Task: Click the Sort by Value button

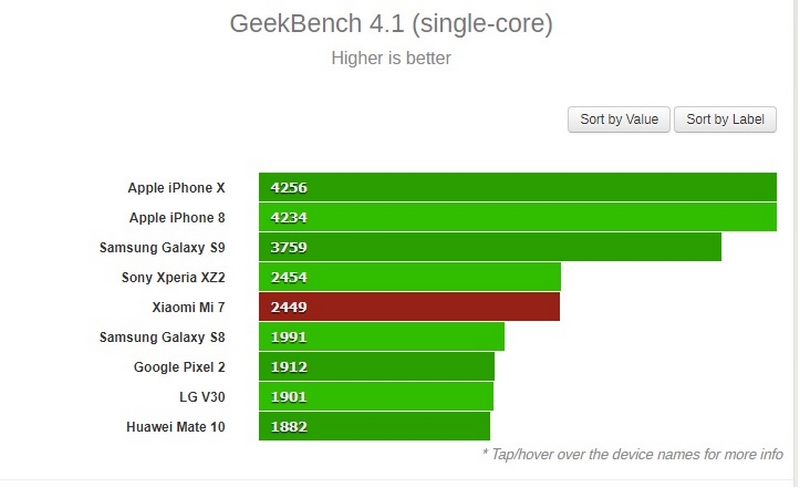Action: [619, 120]
